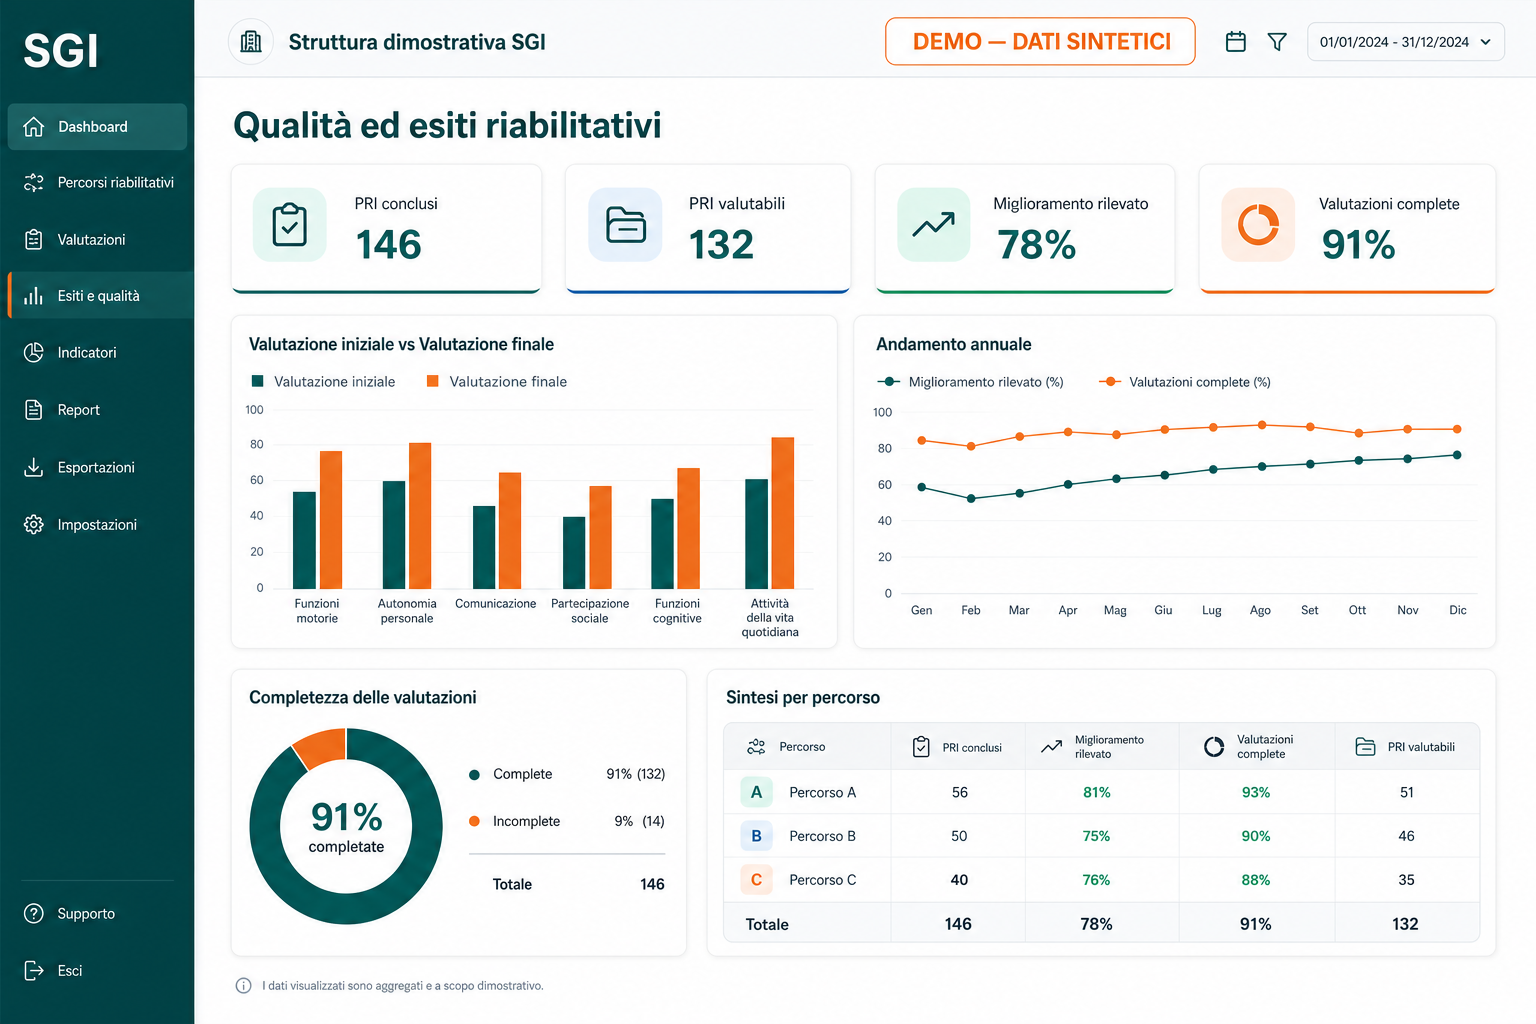Open Indicatori in the sidebar

point(97,353)
